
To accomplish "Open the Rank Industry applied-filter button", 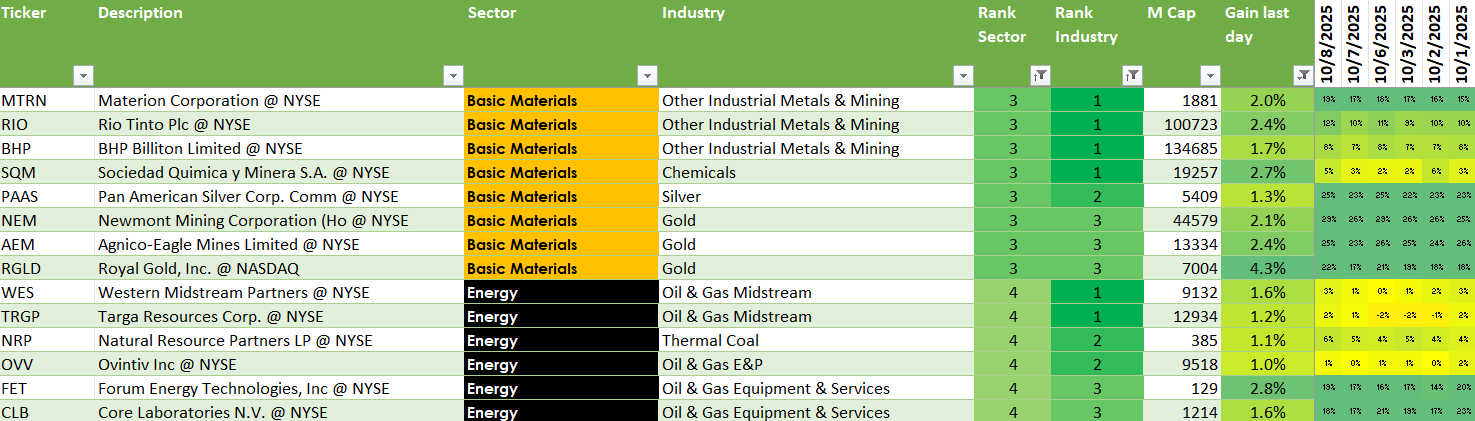I will point(1132,76).
